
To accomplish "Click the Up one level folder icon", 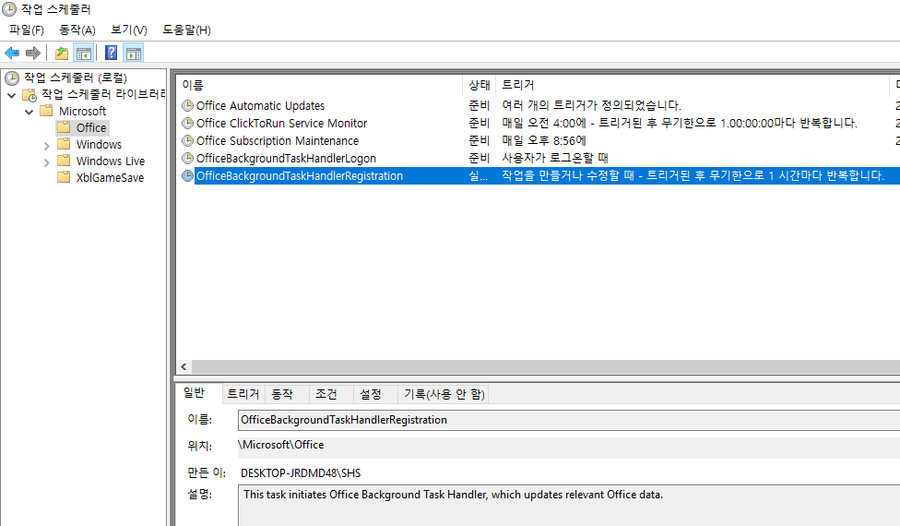I will [61, 53].
